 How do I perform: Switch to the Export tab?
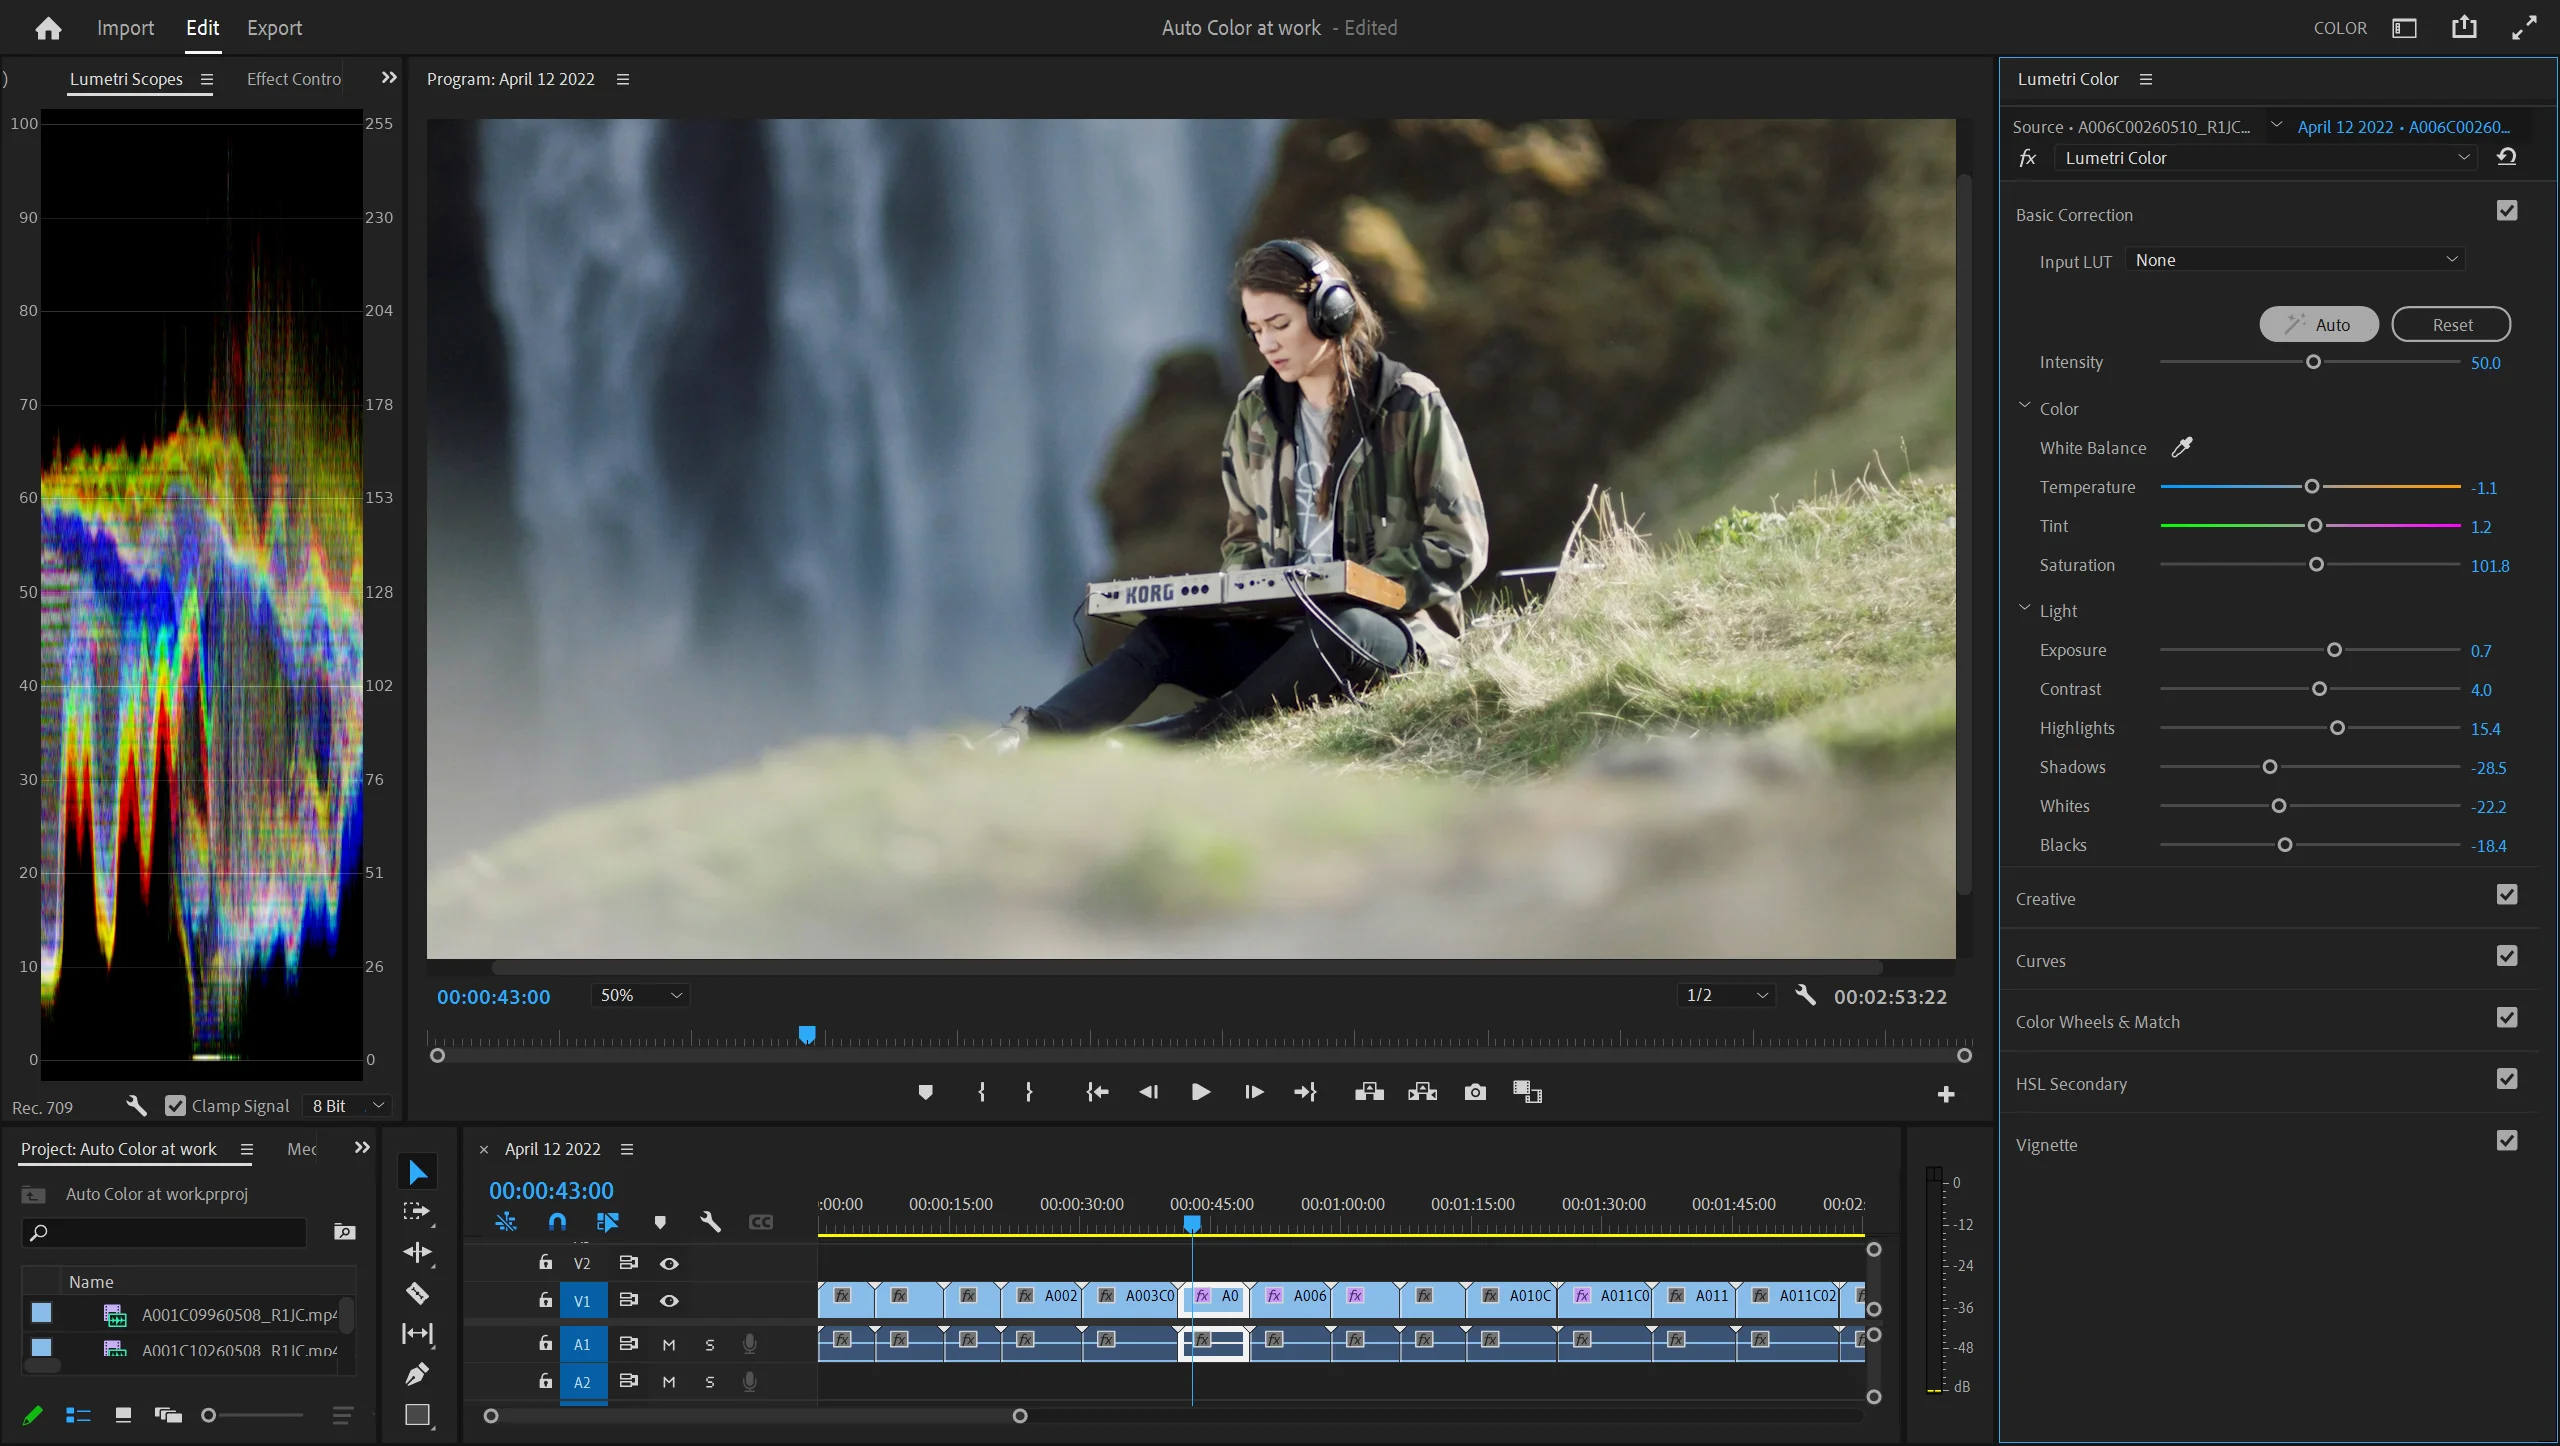click(274, 28)
